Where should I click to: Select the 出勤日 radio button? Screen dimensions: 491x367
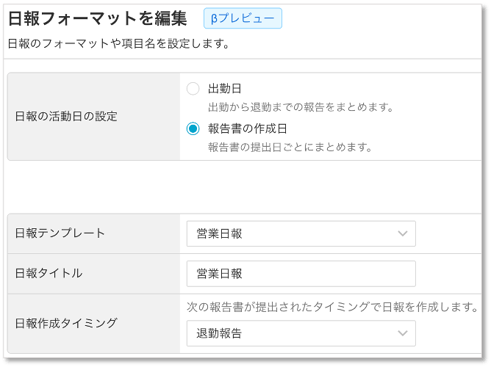[193, 89]
